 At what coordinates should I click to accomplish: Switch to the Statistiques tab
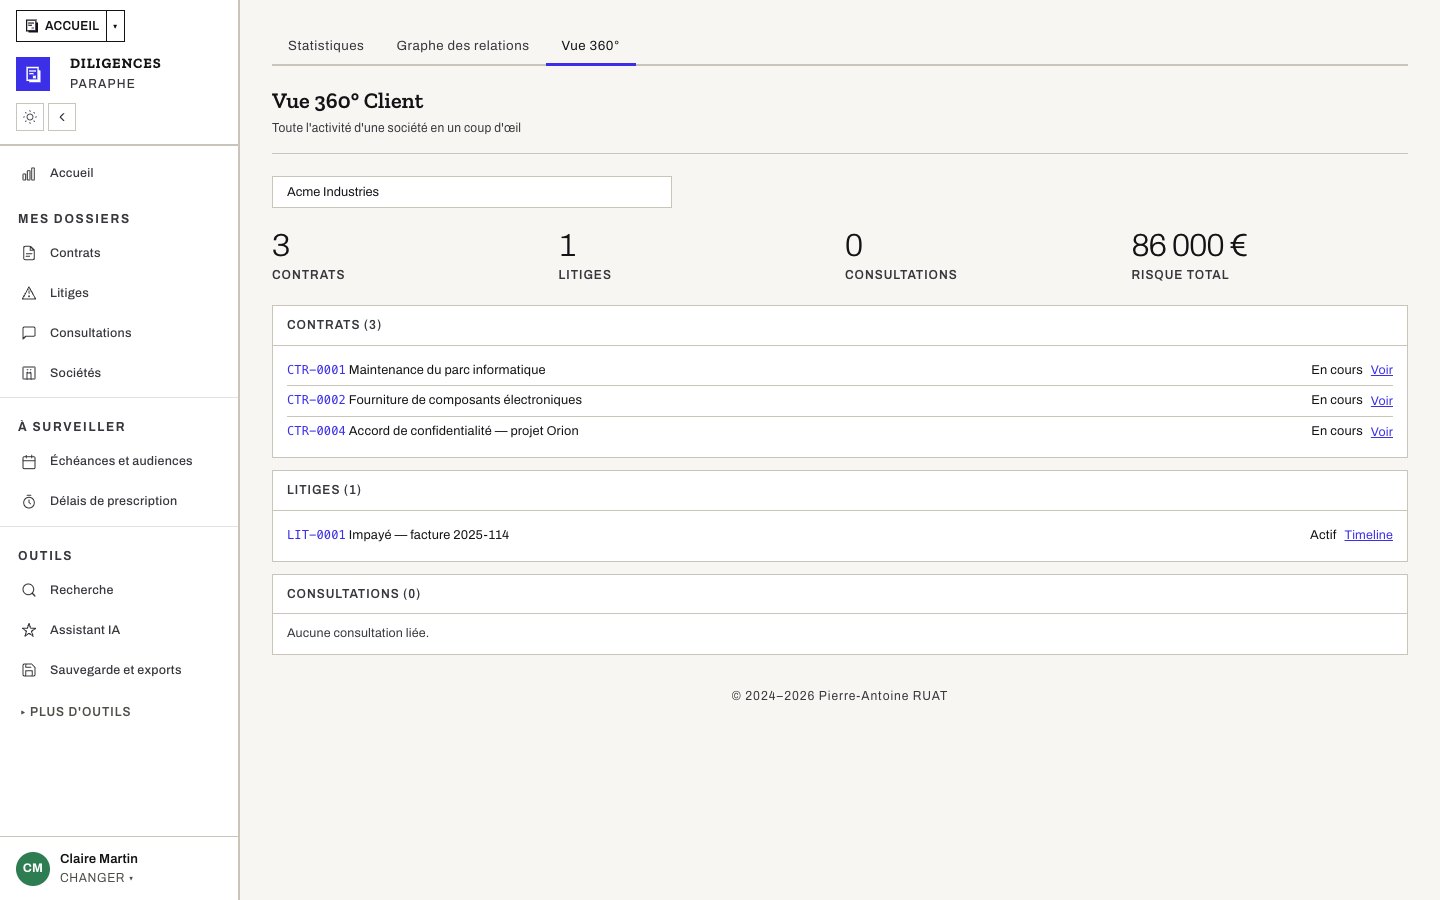click(x=326, y=46)
